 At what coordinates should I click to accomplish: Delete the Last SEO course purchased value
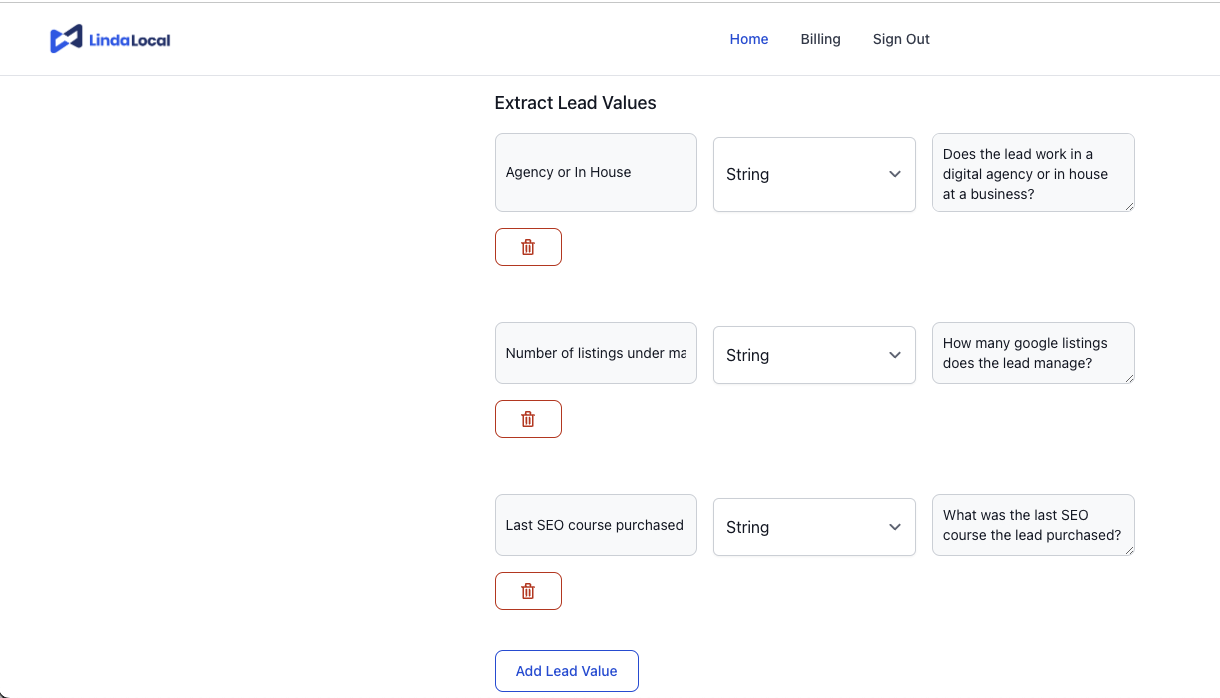528,591
